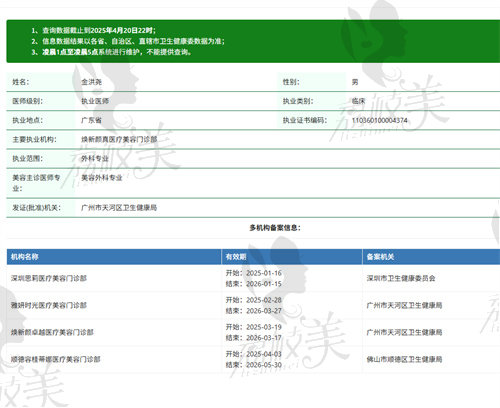500x408 pixels.
Task: Click the end date 2026-05-30
Action: (x=264, y=365)
